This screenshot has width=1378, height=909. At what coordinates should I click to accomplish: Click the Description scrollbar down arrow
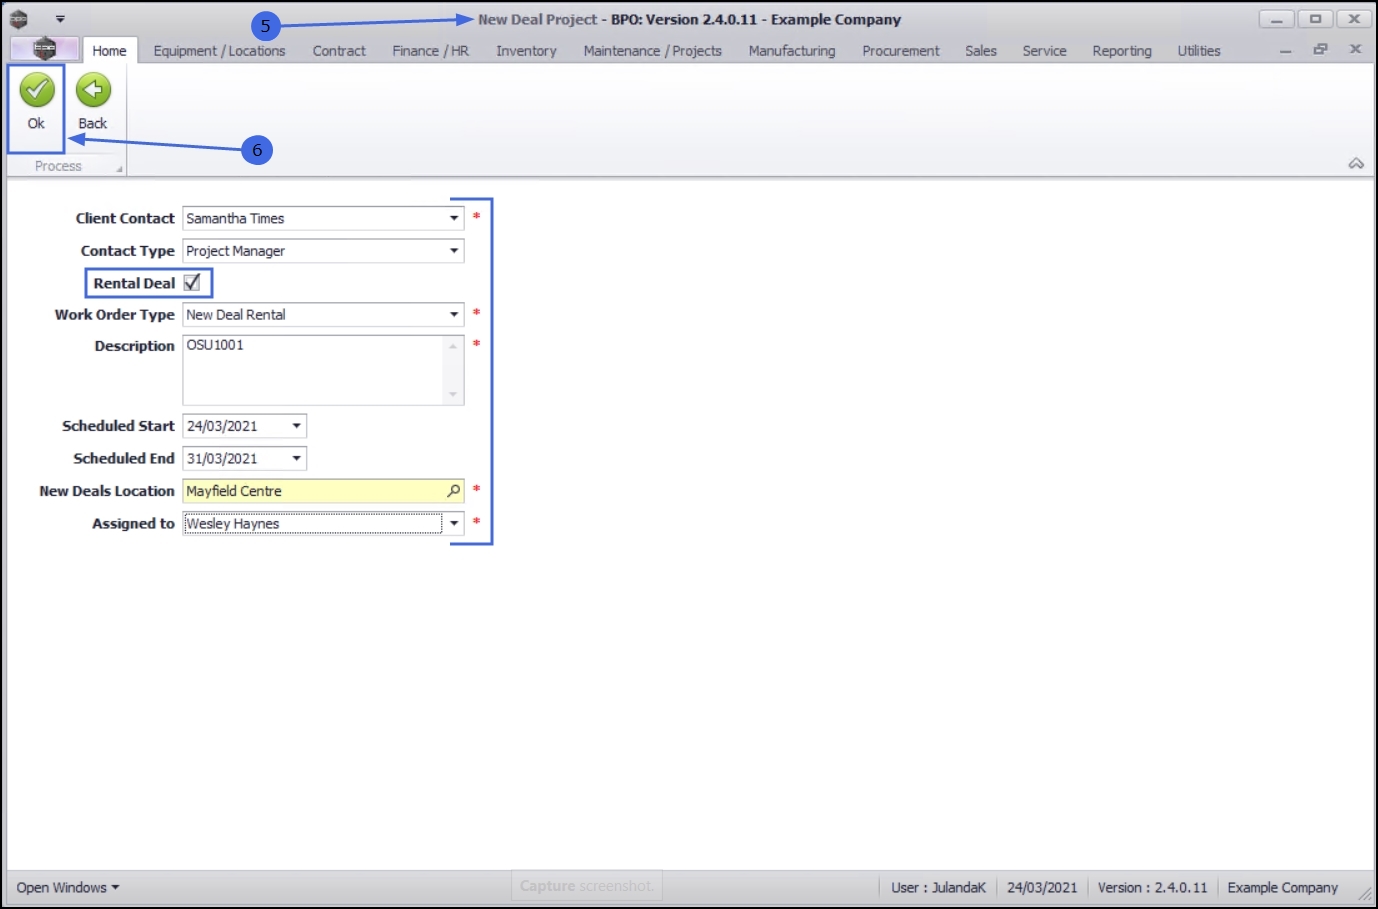pyautogui.click(x=453, y=395)
